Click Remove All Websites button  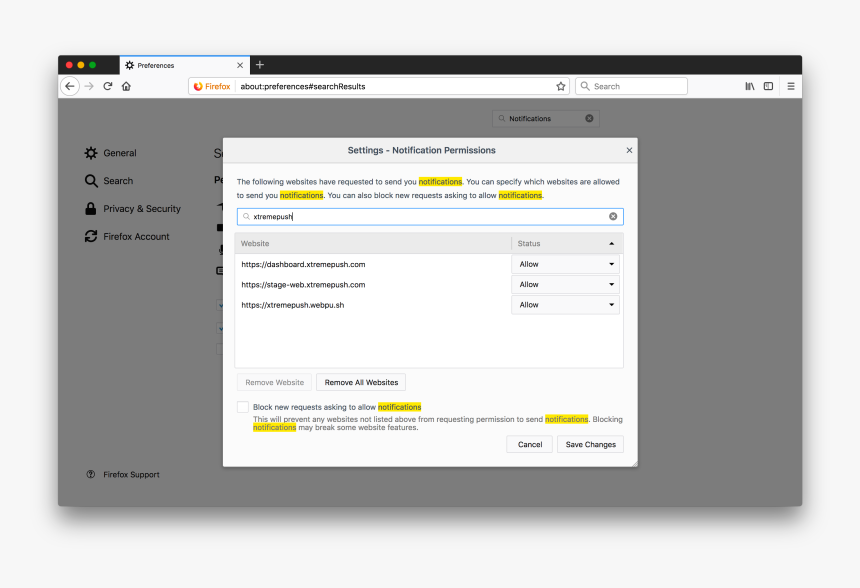pos(361,382)
